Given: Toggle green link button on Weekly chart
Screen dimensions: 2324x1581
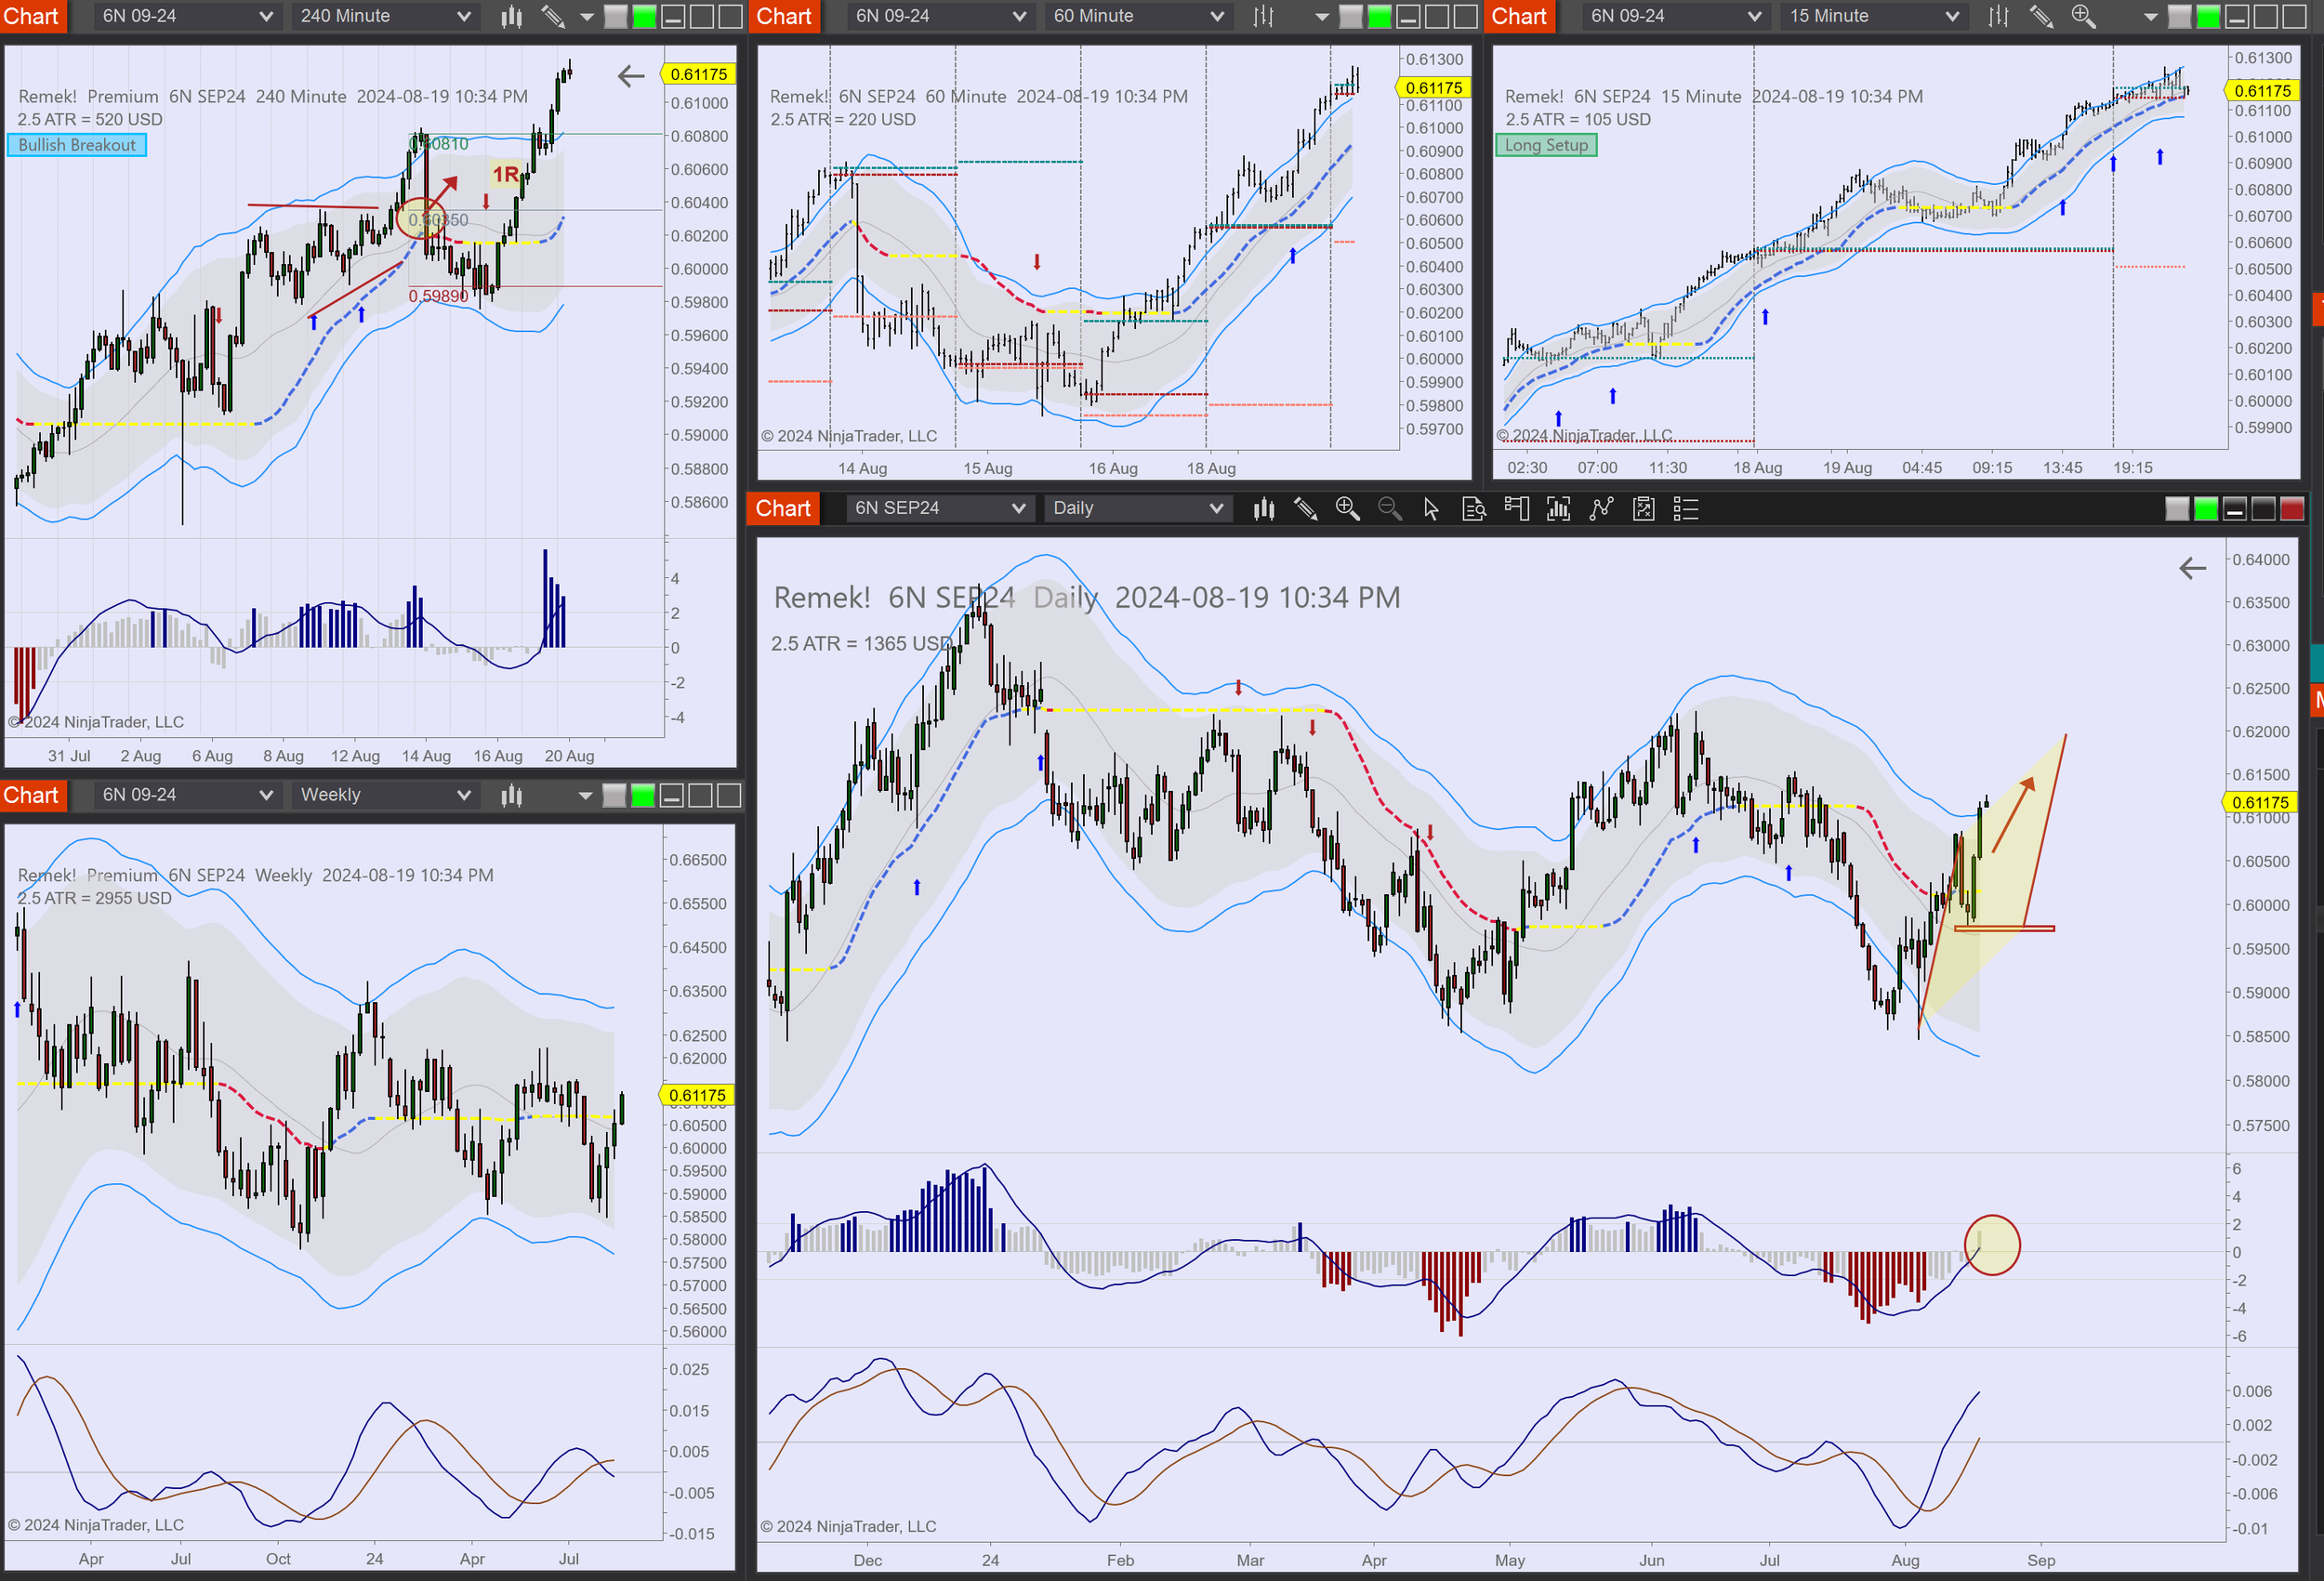Looking at the screenshot, I should coord(643,795).
